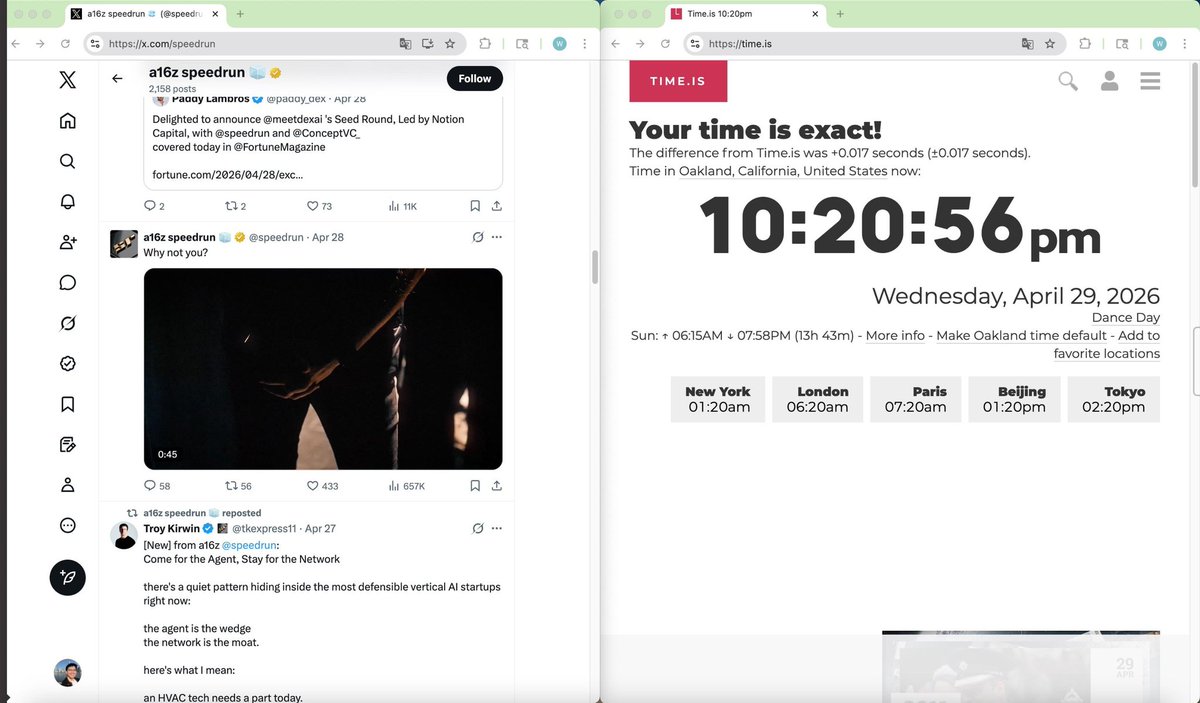
Task: Bookmark the Paddy Lambros post
Action: (x=475, y=206)
